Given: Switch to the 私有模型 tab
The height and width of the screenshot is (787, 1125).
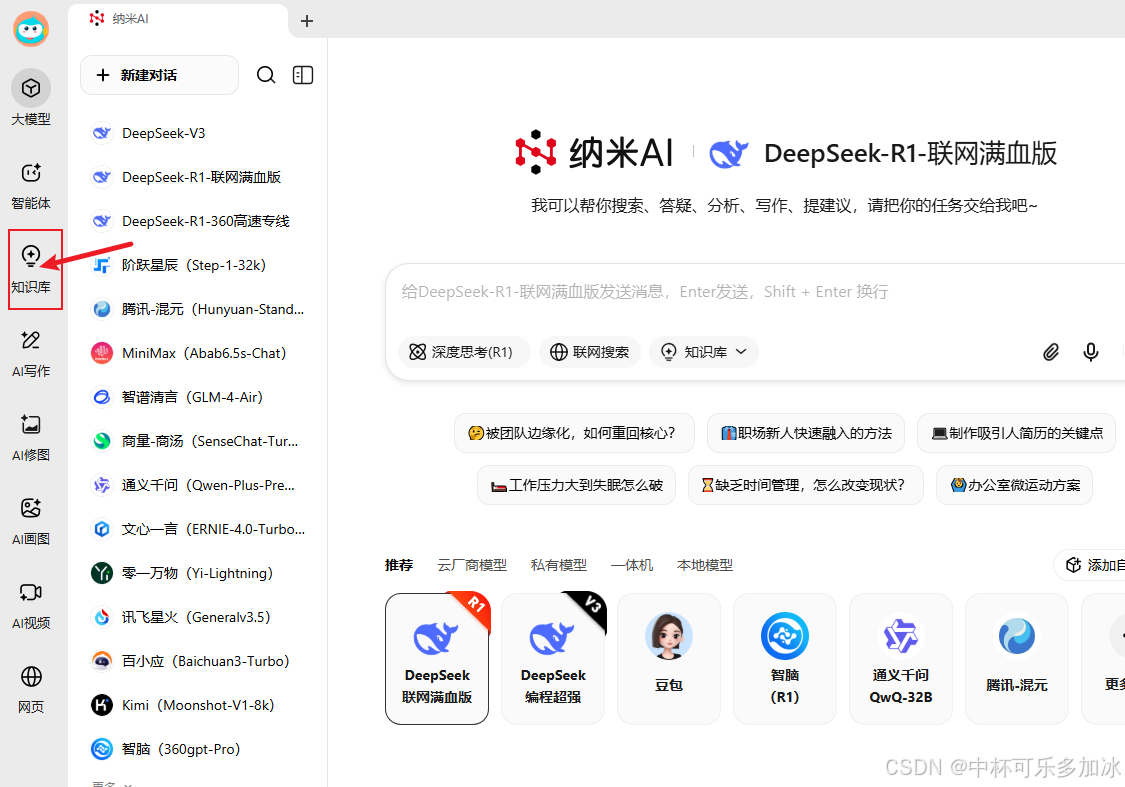Looking at the screenshot, I should [559, 565].
